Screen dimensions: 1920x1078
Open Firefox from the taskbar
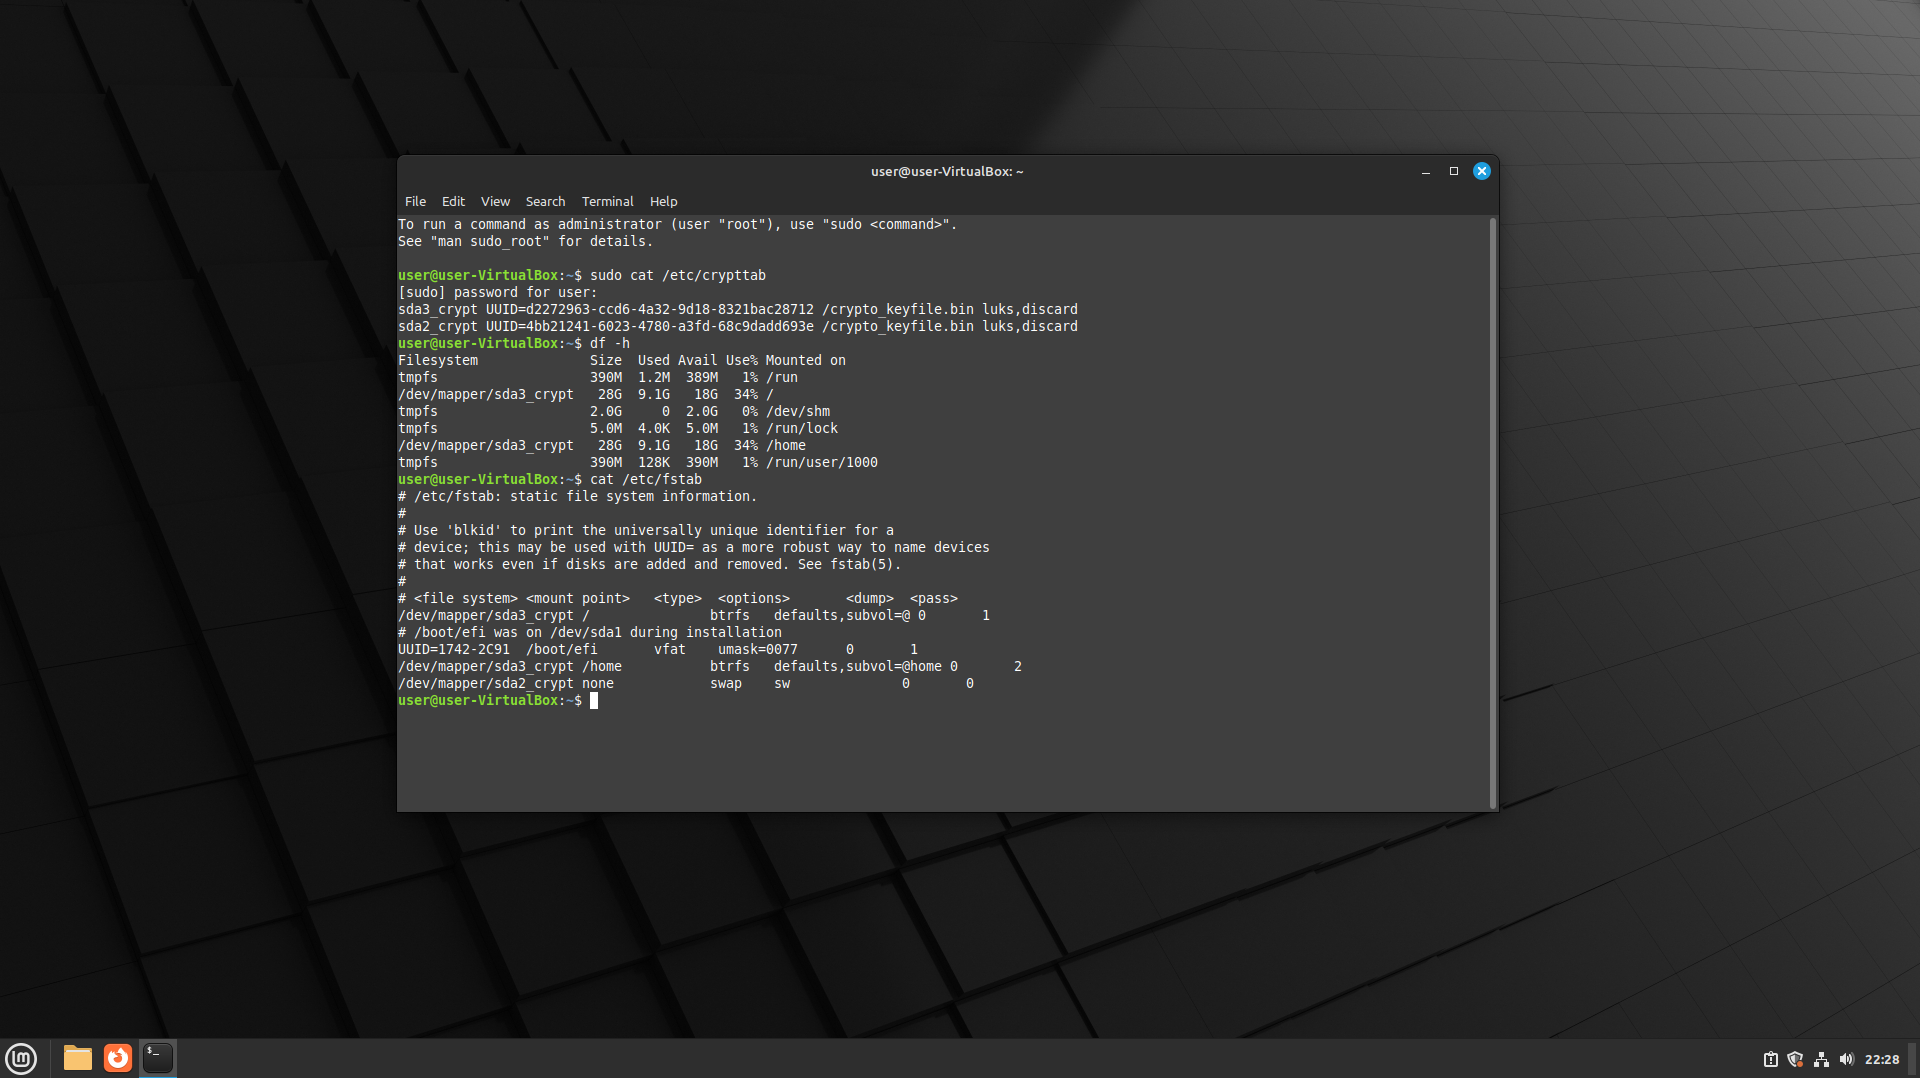coord(118,1058)
